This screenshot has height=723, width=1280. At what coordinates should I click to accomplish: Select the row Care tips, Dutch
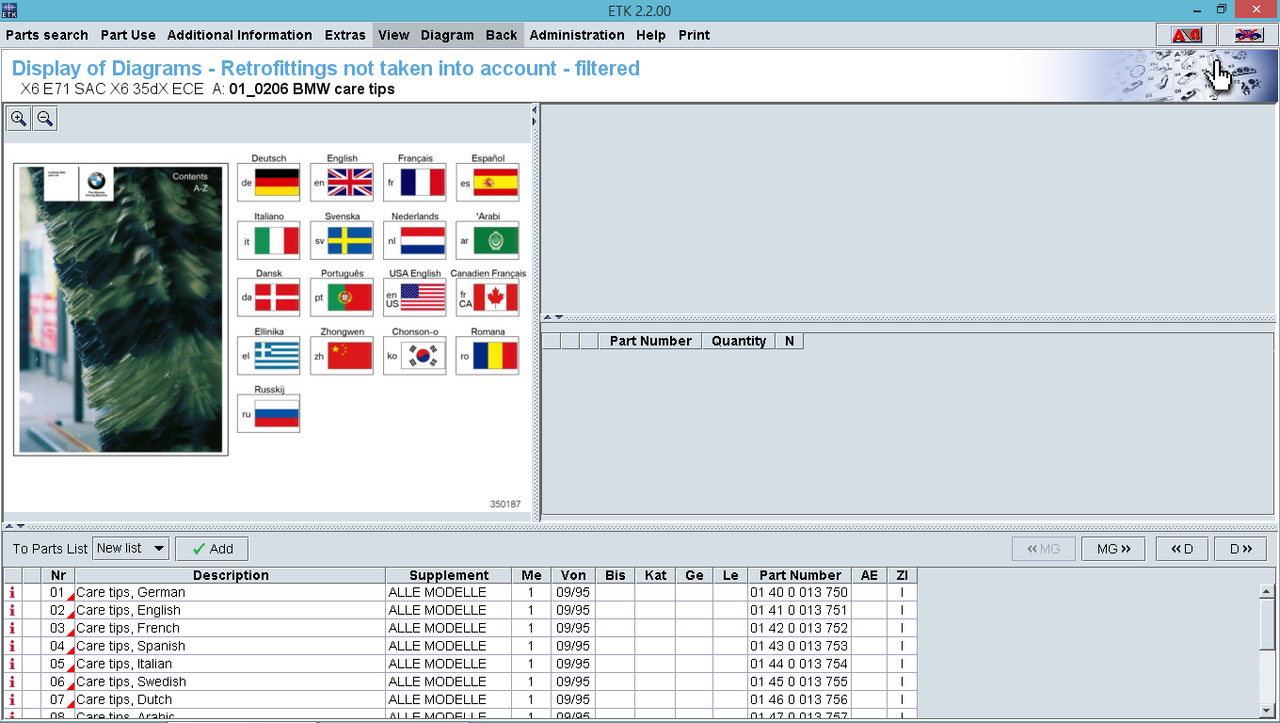tap(460, 700)
